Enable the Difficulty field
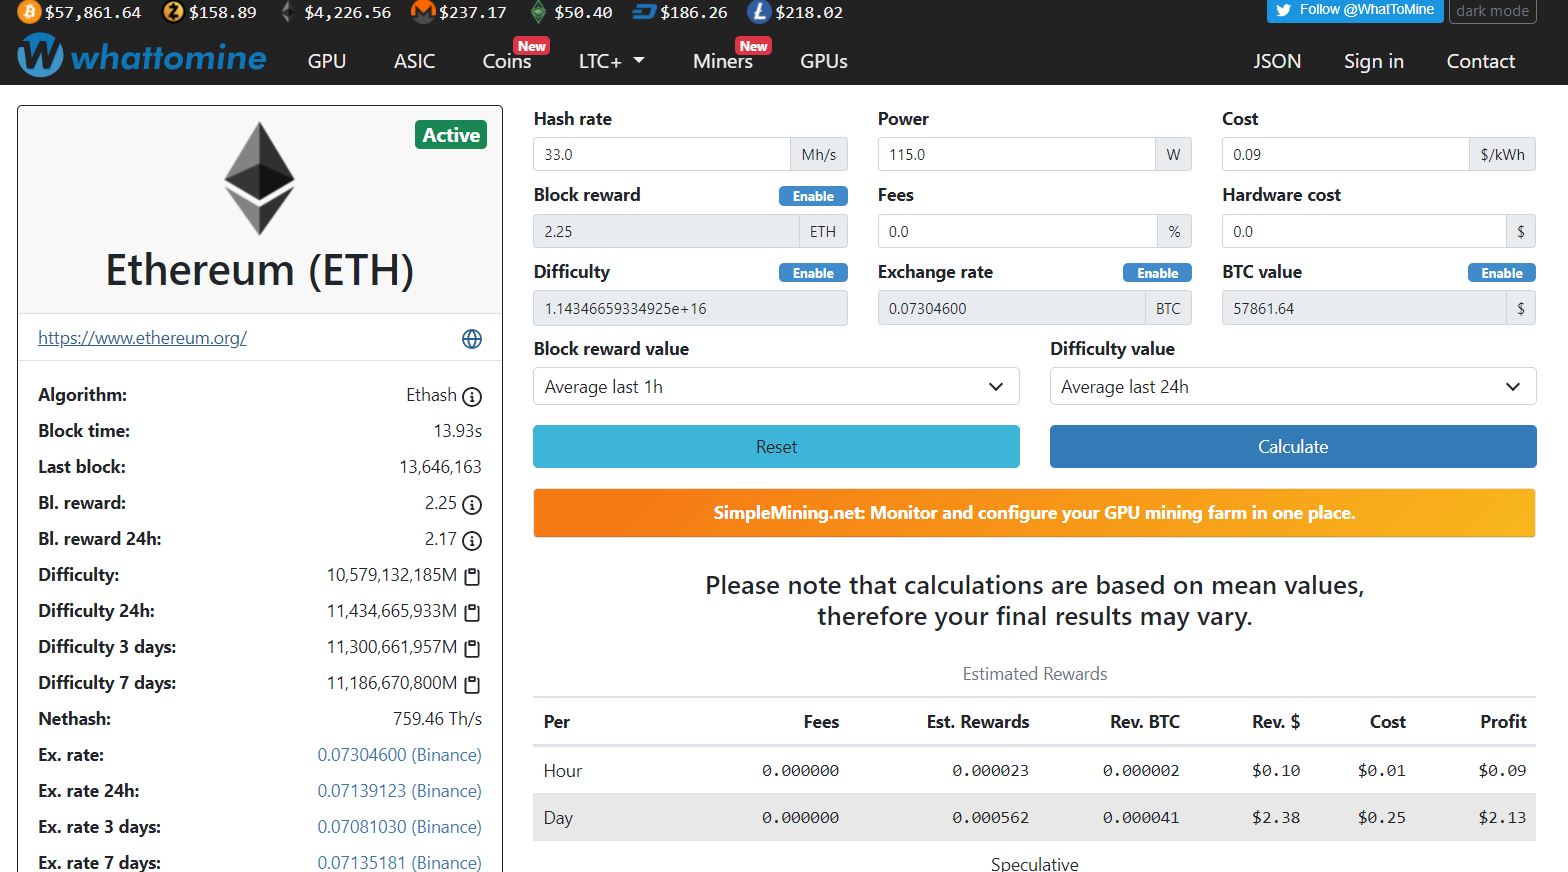This screenshot has height=872, width=1568. [813, 273]
